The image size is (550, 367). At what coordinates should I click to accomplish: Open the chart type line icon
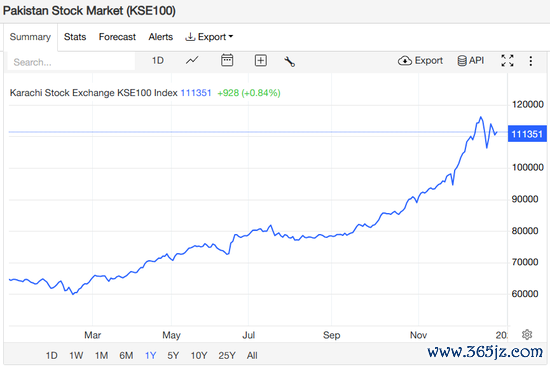tap(192, 61)
